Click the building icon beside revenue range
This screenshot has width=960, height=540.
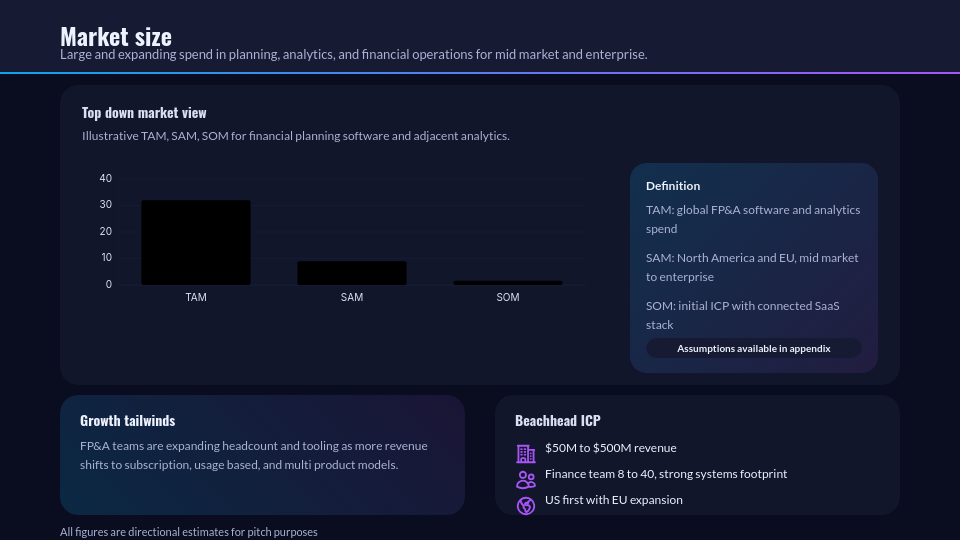[x=526, y=454]
